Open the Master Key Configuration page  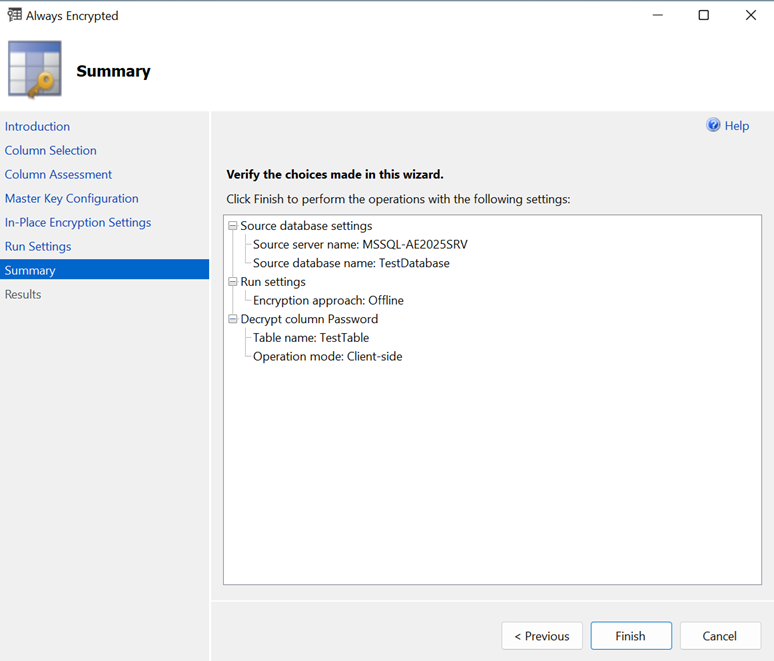[x=71, y=199]
